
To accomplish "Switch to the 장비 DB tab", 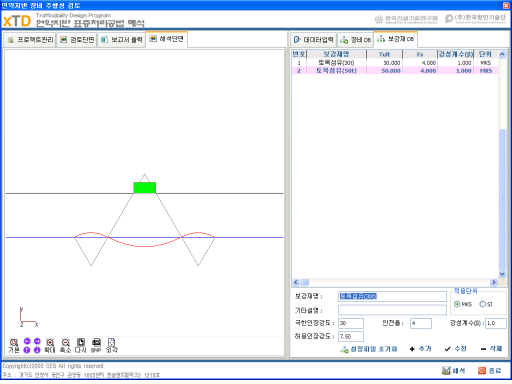I will (x=355, y=40).
